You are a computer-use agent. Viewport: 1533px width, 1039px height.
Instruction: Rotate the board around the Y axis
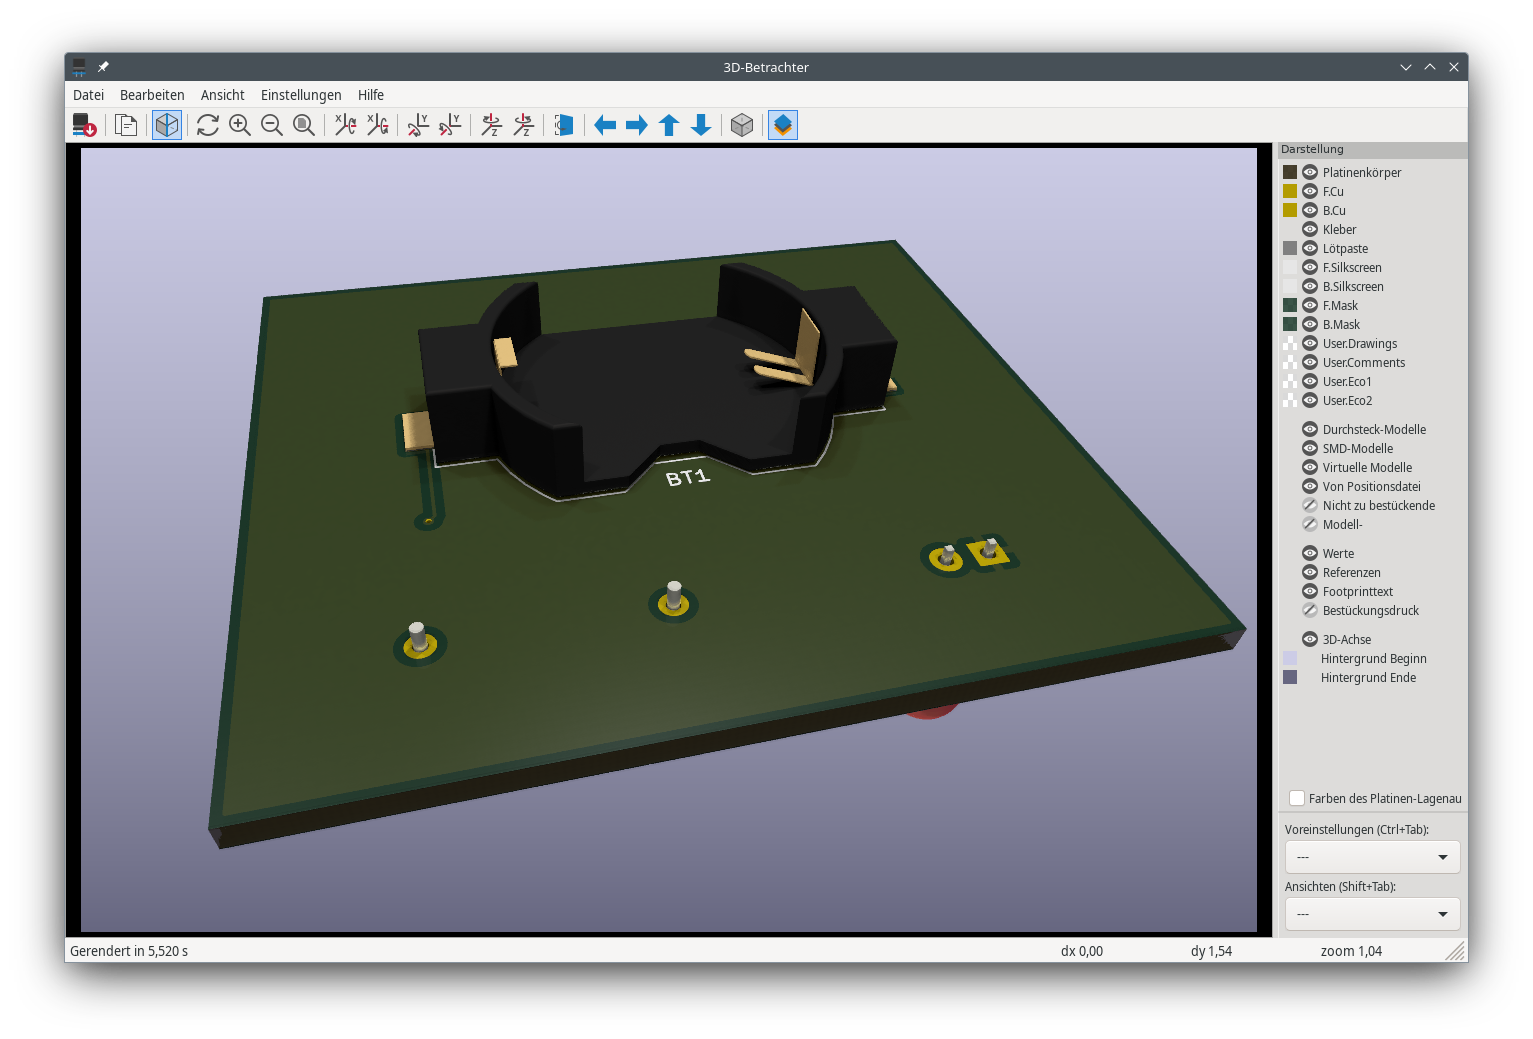[417, 125]
